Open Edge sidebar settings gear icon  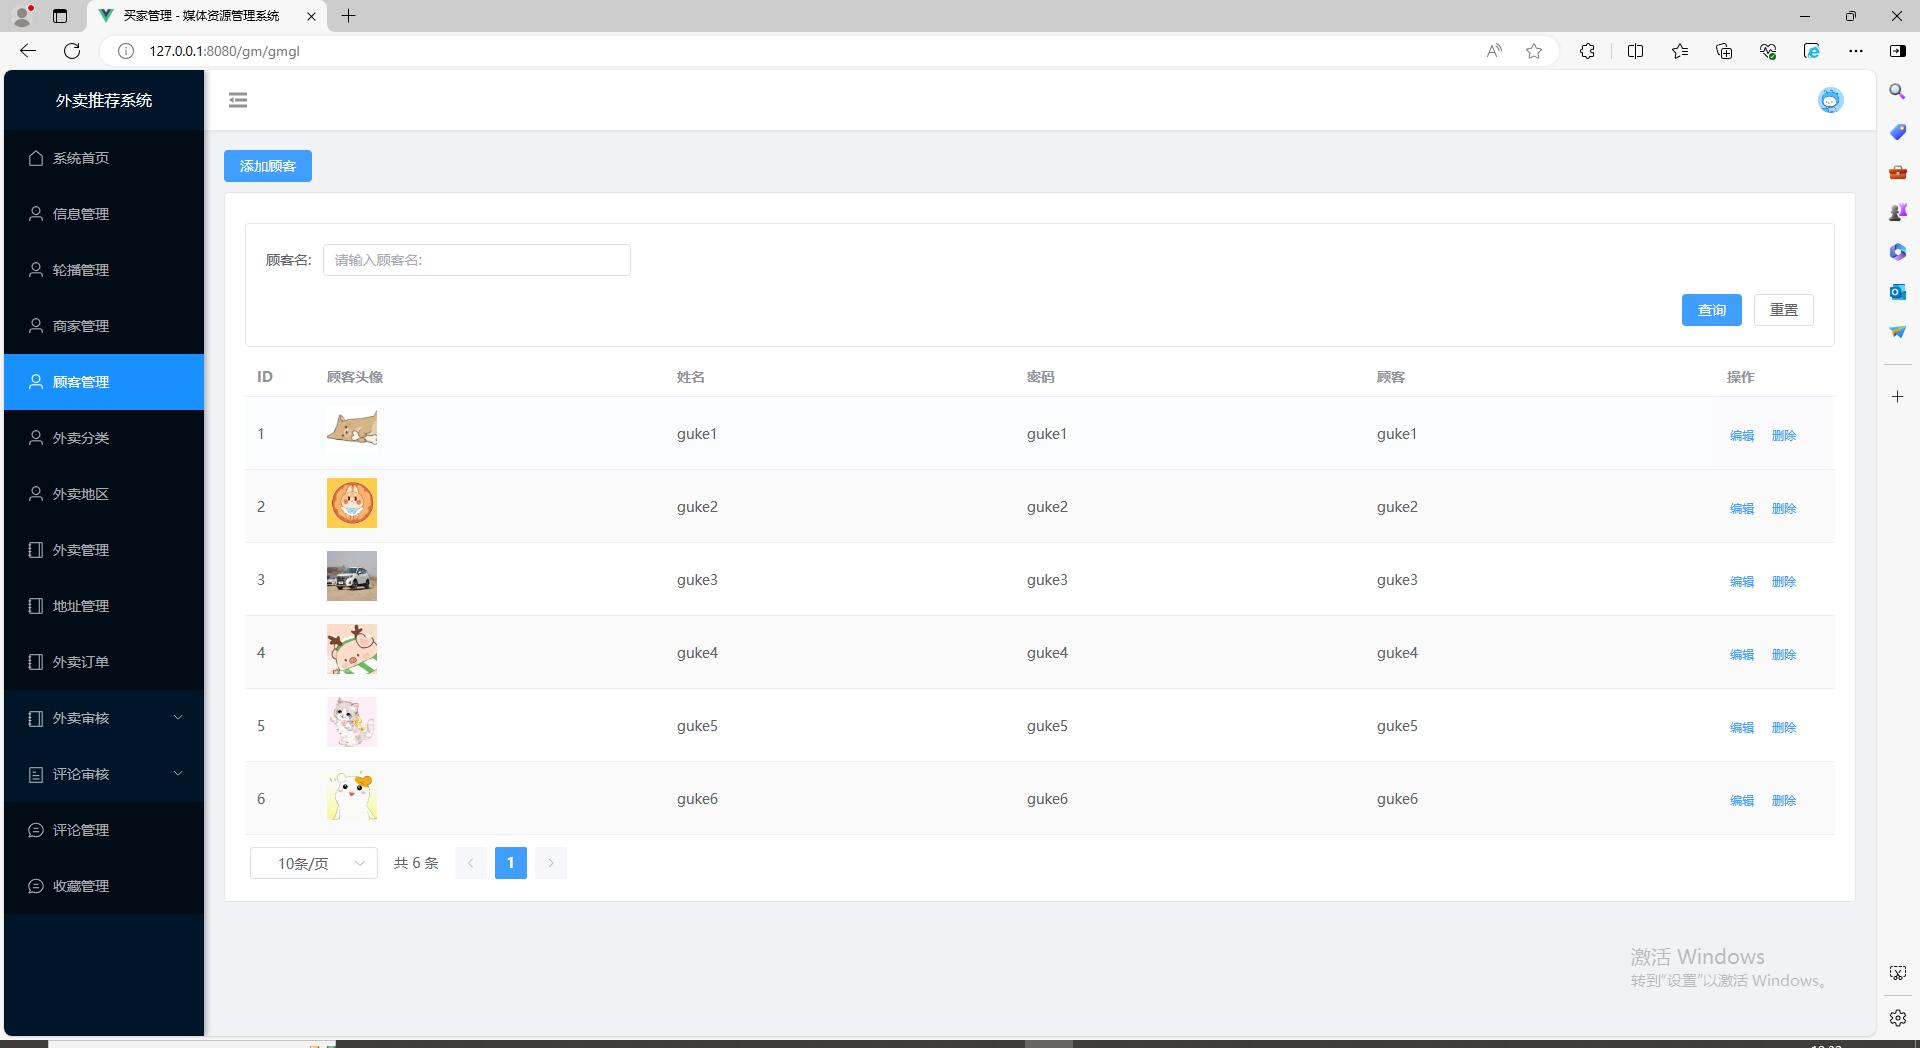click(1898, 1018)
